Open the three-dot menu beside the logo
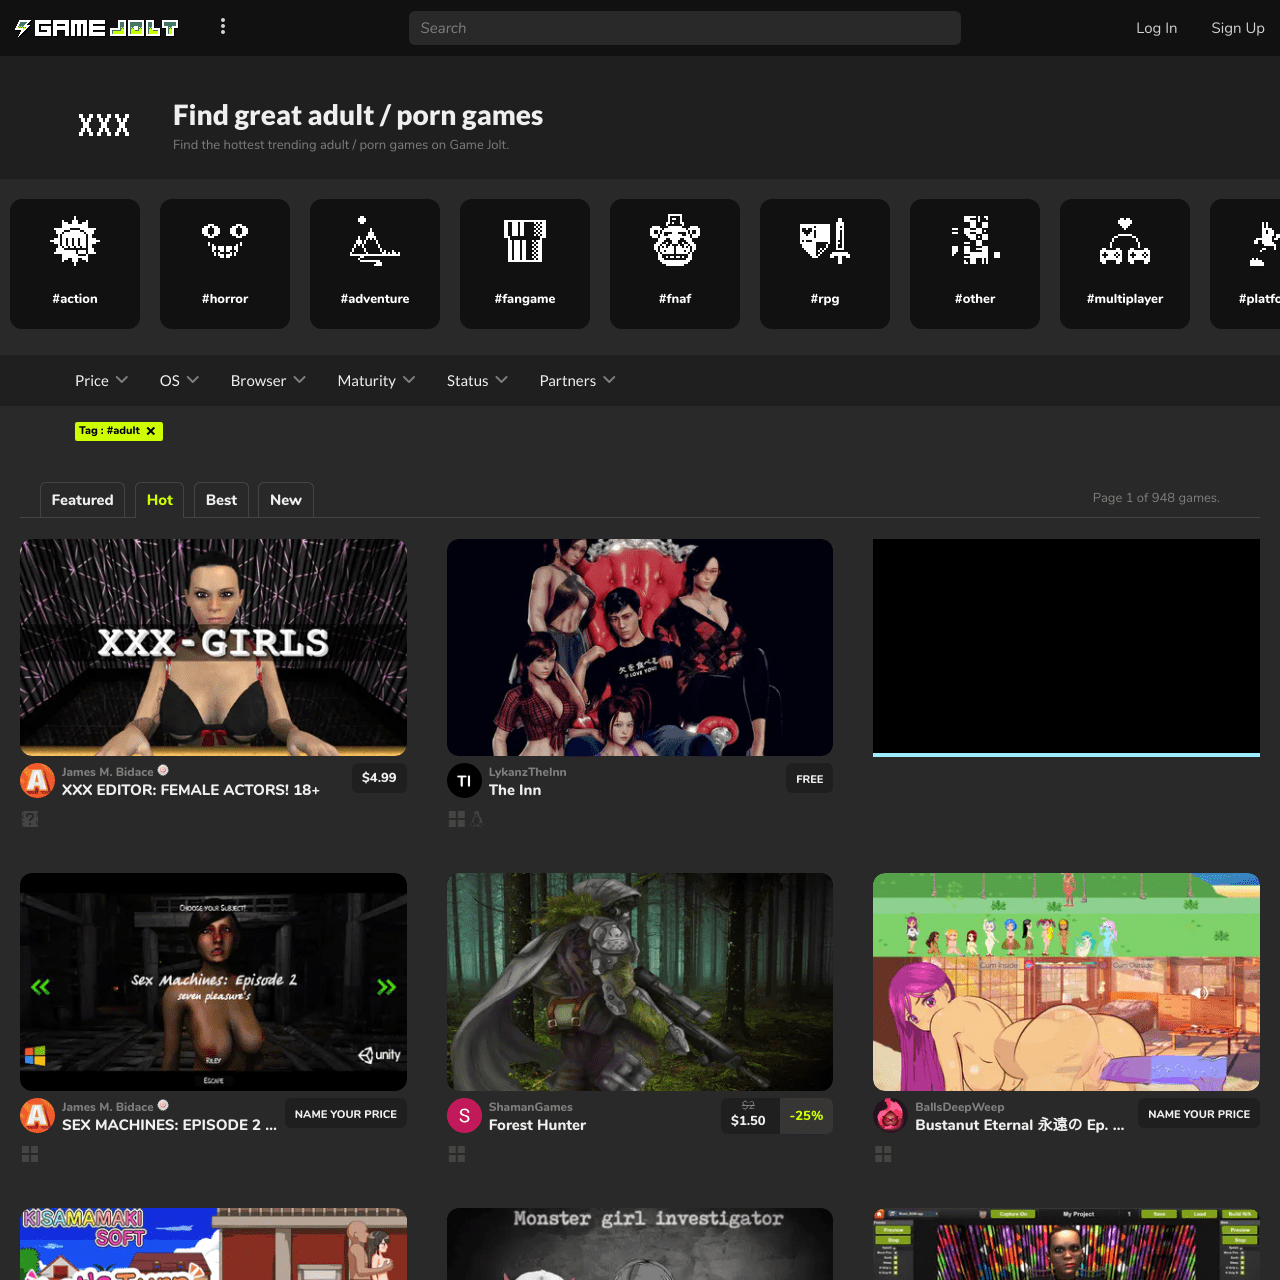 tap(223, 27)
